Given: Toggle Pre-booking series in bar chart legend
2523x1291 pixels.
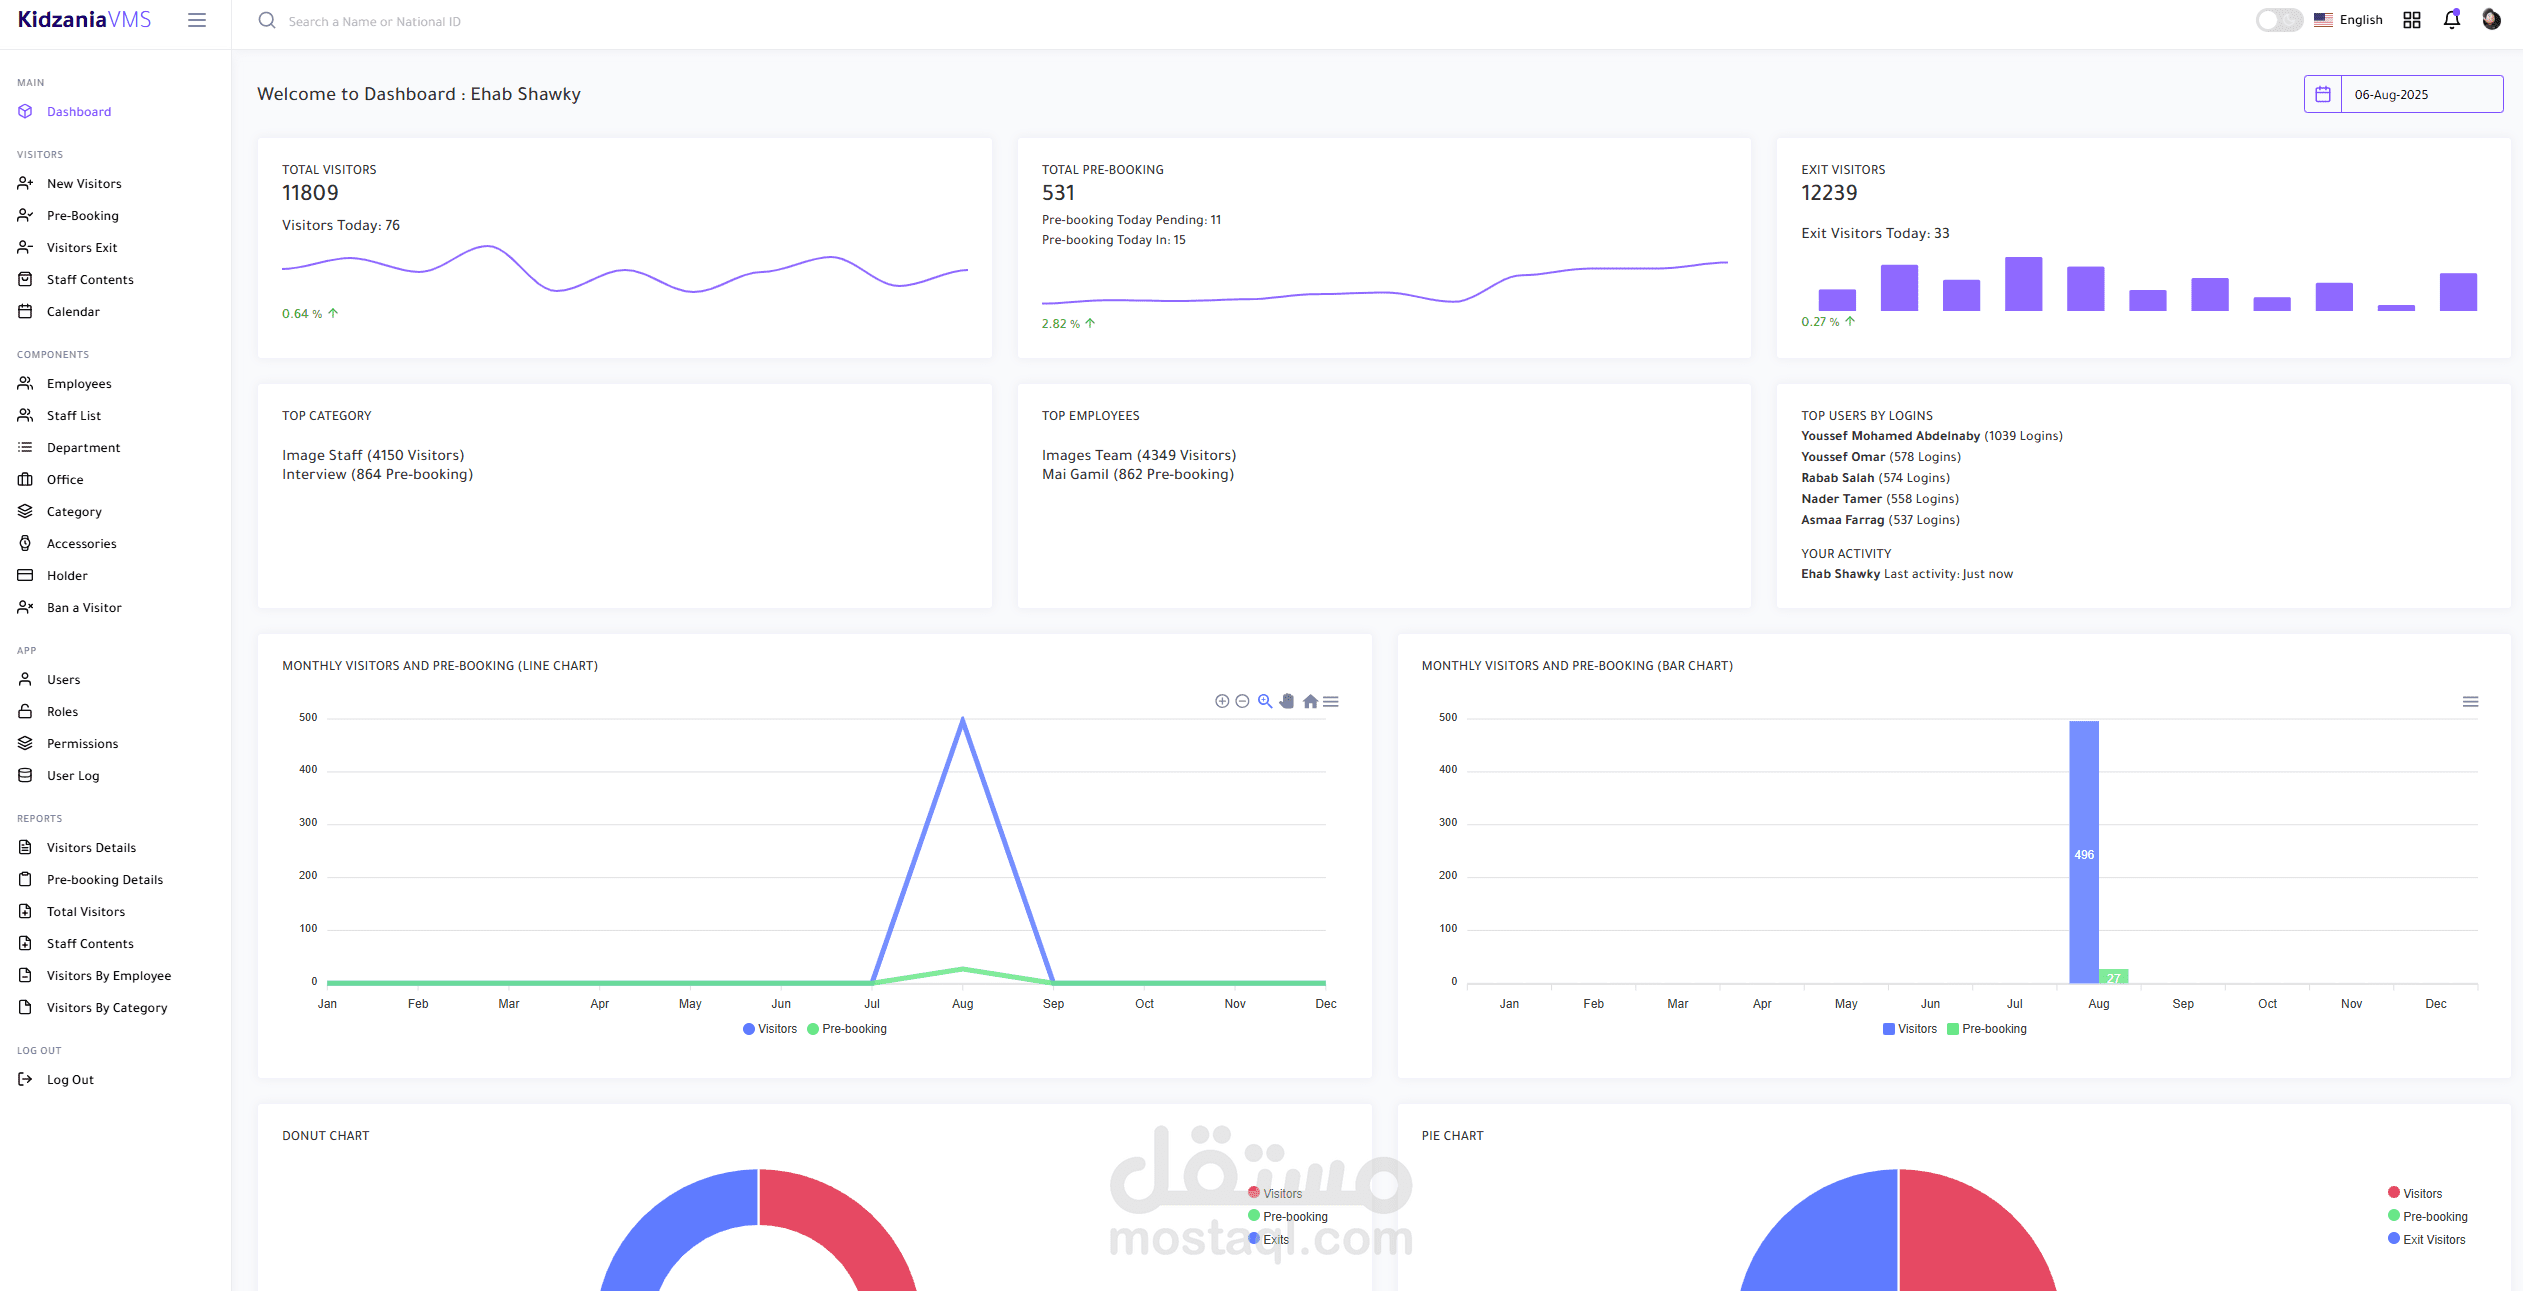Looking at the screenshot, I should pyautogui.click(x=1987, y=1029).
